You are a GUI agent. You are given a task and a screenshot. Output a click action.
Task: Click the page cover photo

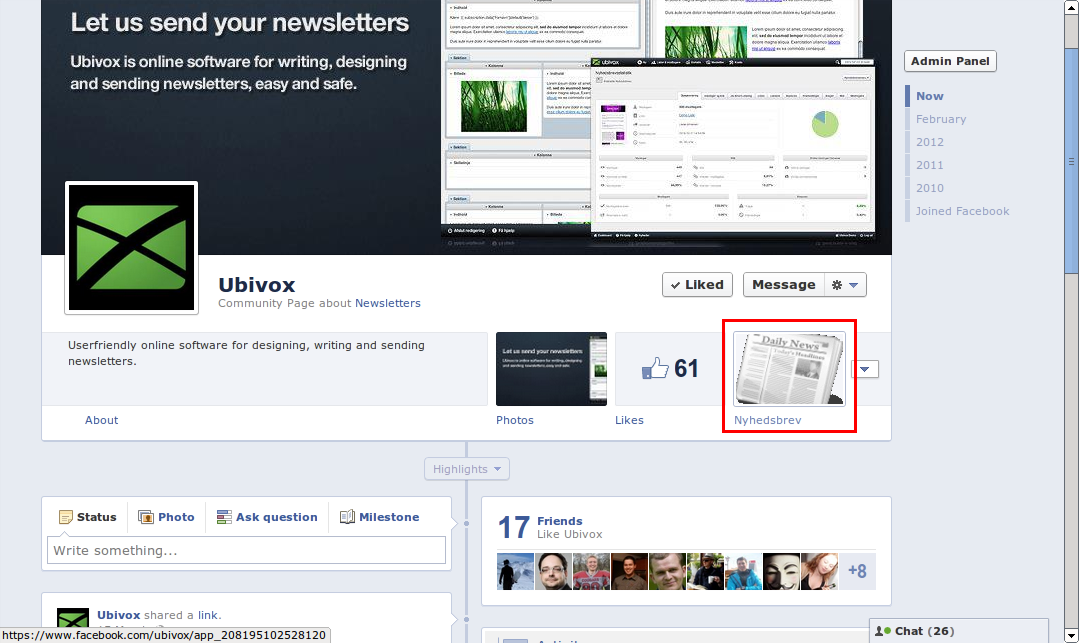click(466, 127)
